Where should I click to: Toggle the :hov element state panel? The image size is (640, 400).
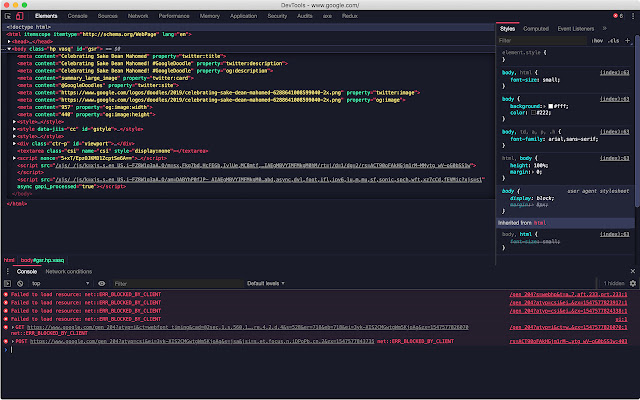click(597, 40)
